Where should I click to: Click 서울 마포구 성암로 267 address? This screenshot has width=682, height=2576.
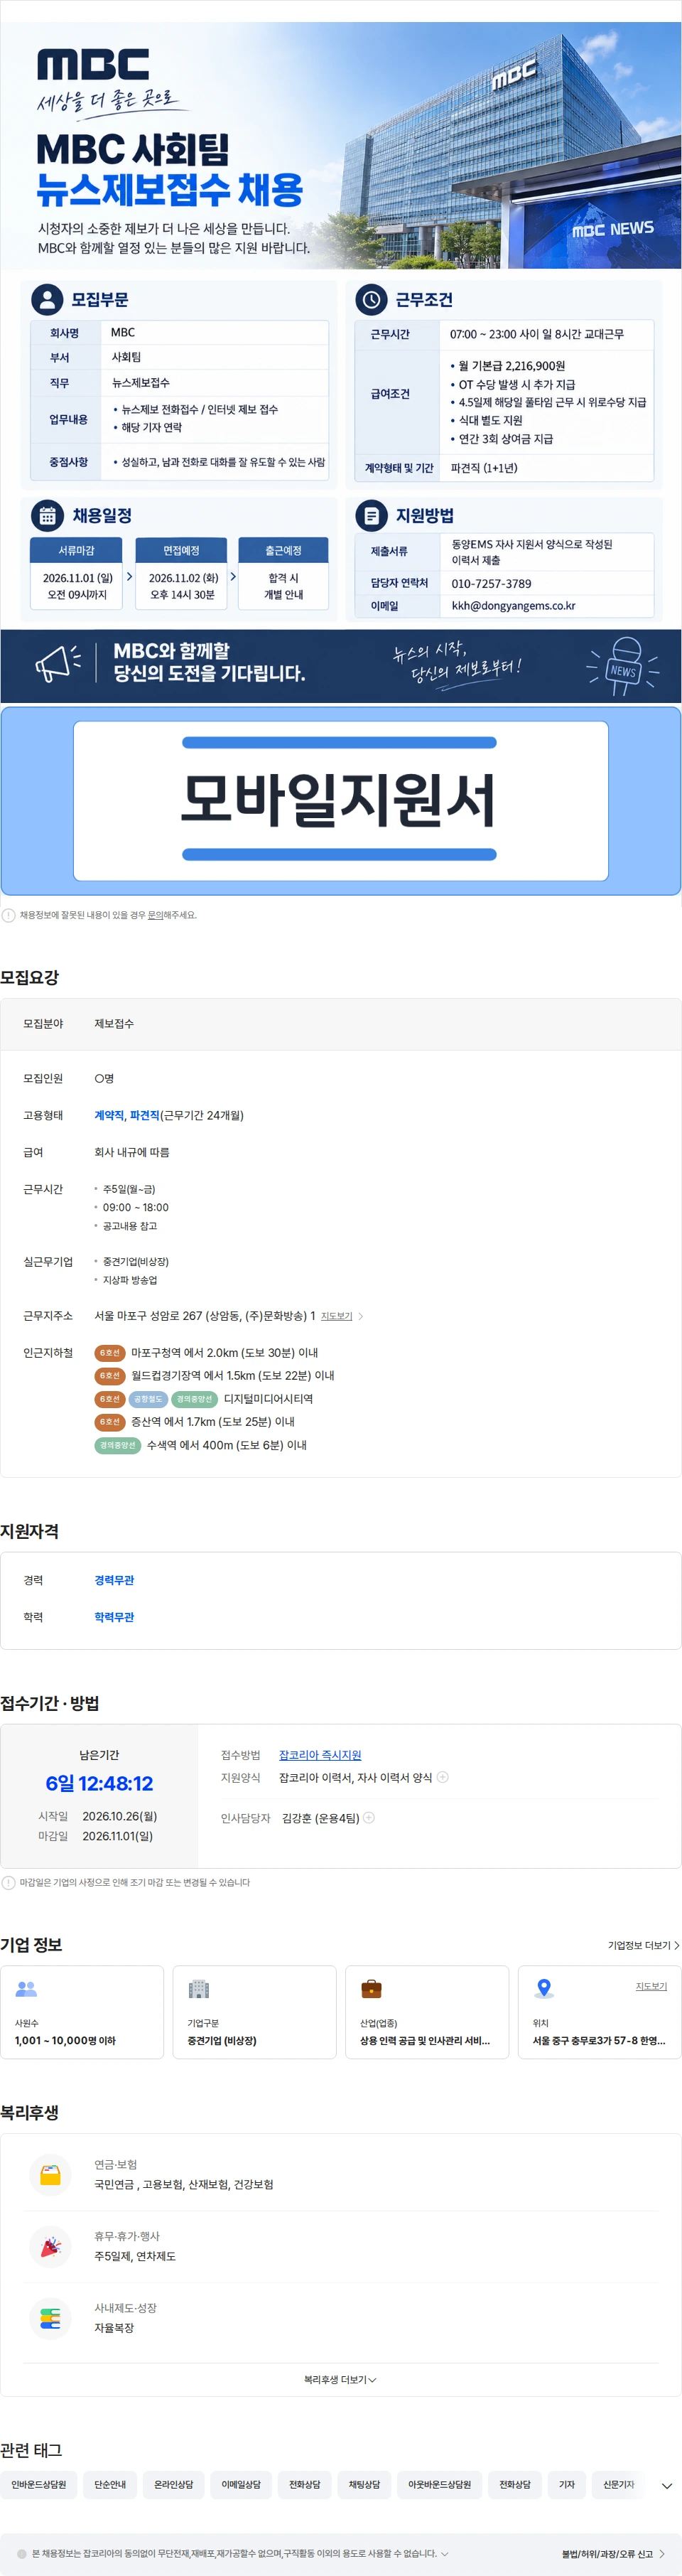click(x=205, y=1316)
